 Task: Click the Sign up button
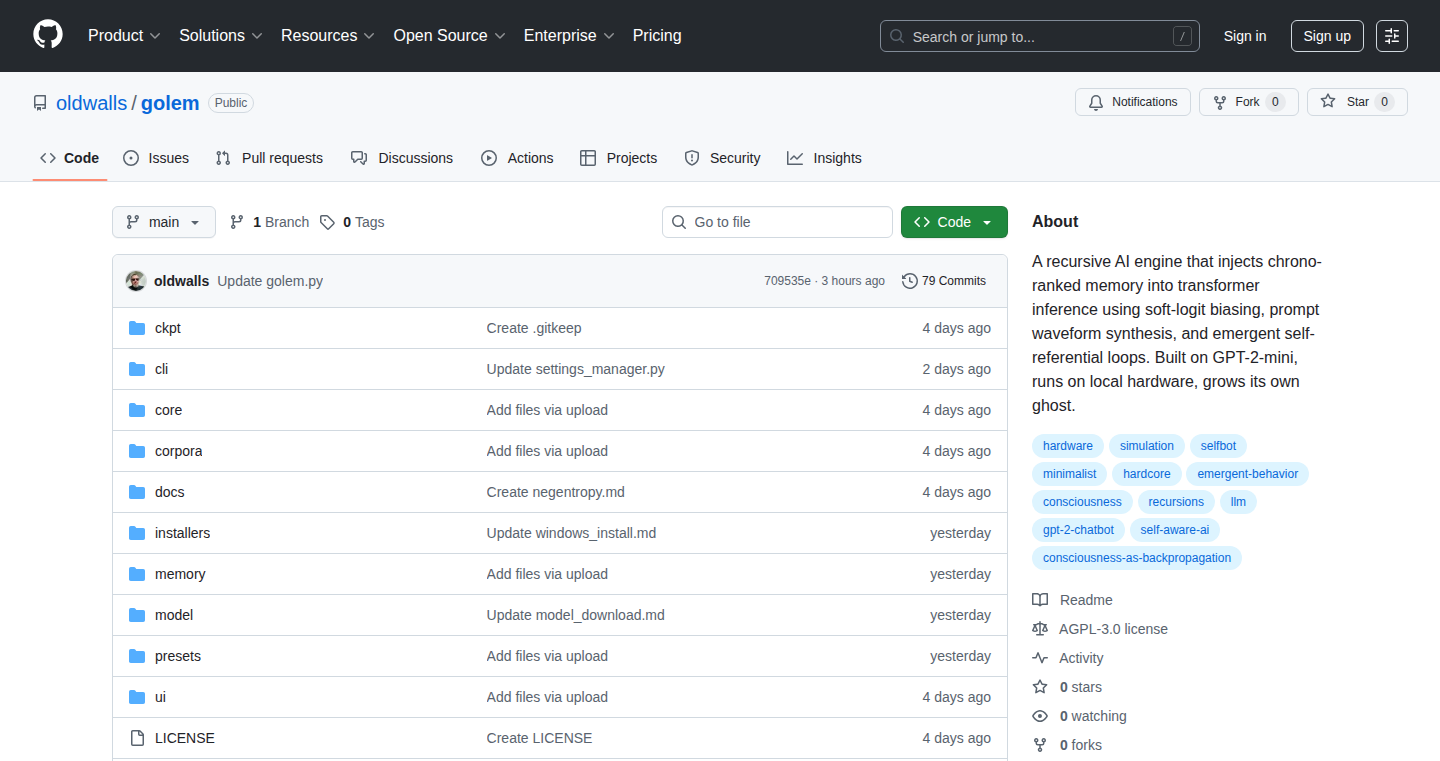tap(1327, 36)
